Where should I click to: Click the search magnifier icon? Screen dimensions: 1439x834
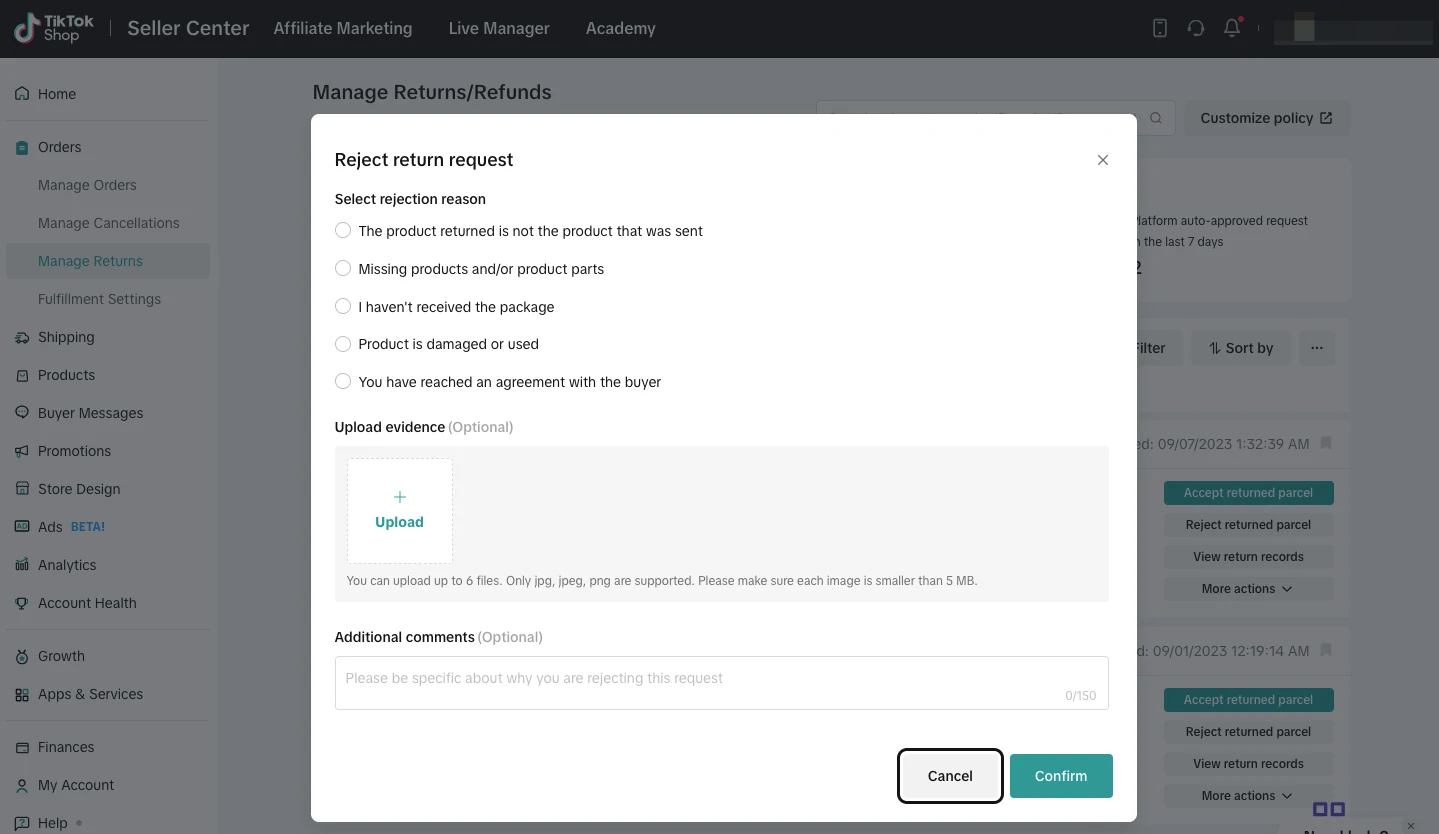click(x=1156, y=118)
